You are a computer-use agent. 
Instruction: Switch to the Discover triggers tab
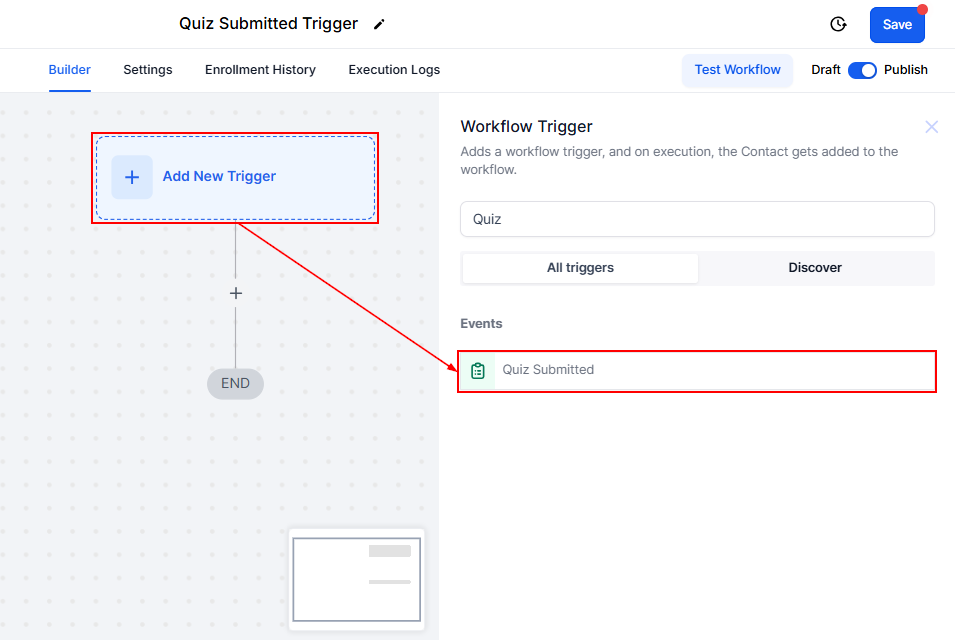815,268
